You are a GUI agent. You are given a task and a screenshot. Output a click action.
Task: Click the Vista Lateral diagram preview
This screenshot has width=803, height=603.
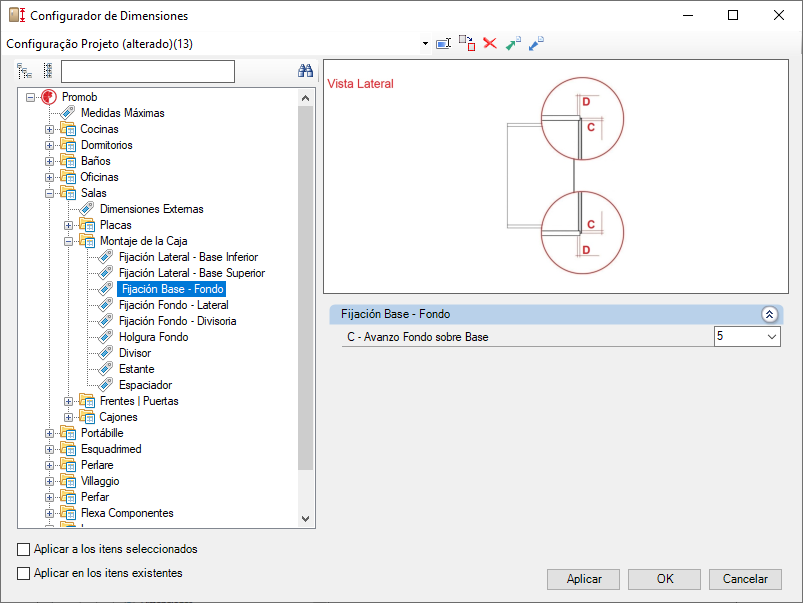point(556,177)
